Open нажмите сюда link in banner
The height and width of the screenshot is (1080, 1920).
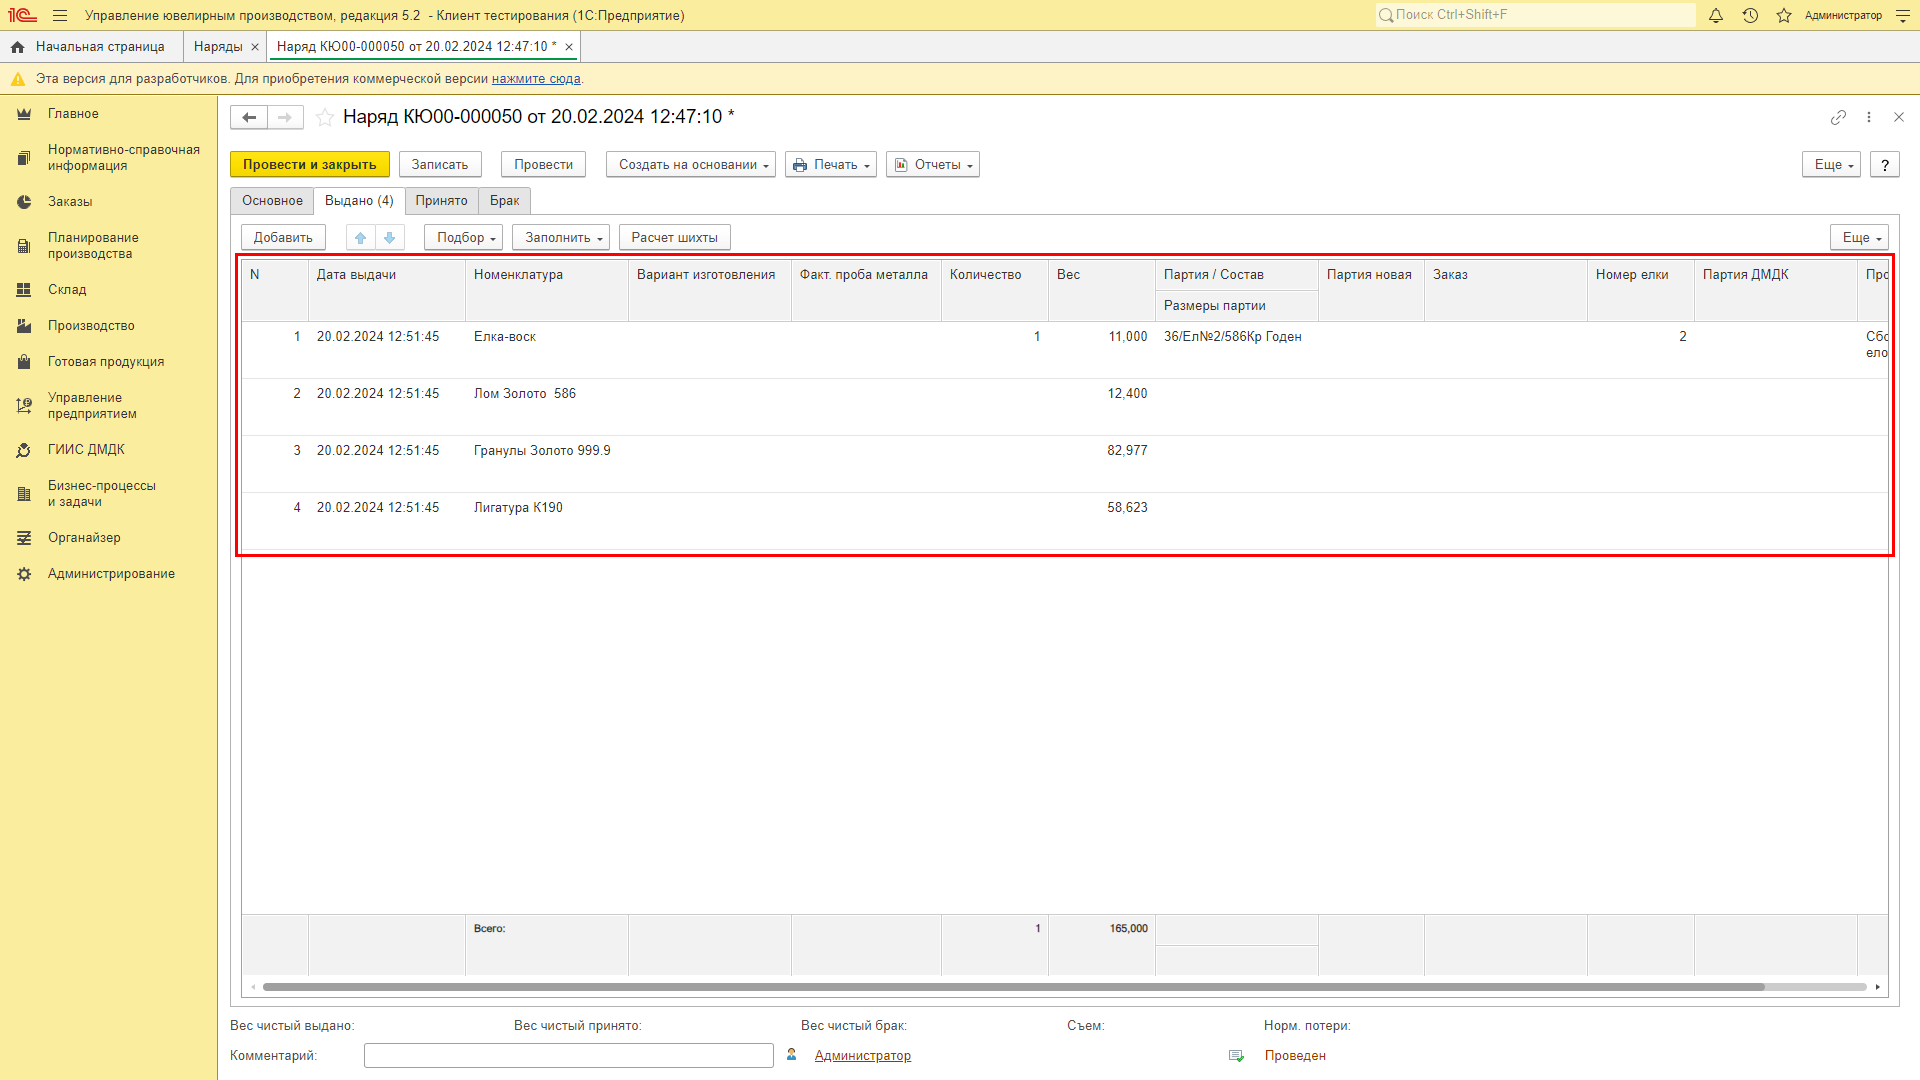pos(536,79)
